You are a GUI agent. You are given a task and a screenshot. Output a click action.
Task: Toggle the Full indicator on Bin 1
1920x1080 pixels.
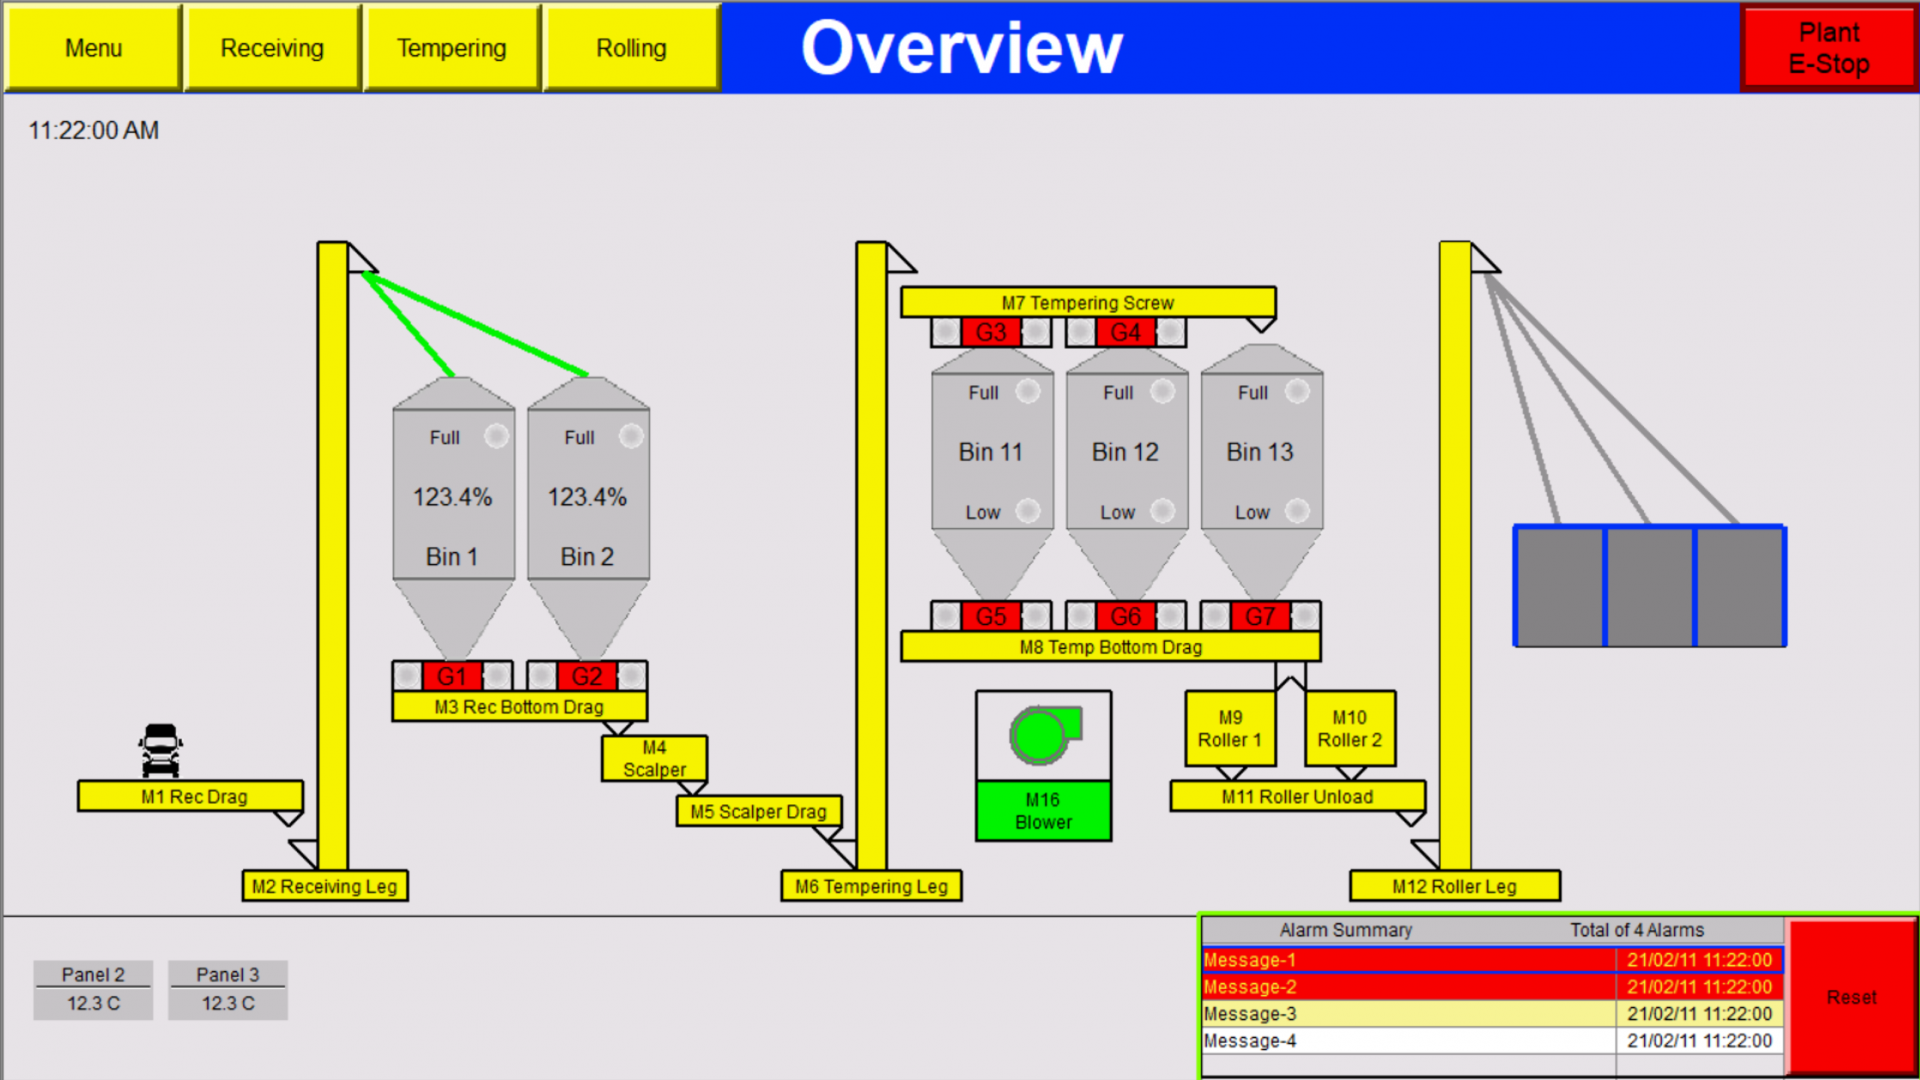[496, 436]
